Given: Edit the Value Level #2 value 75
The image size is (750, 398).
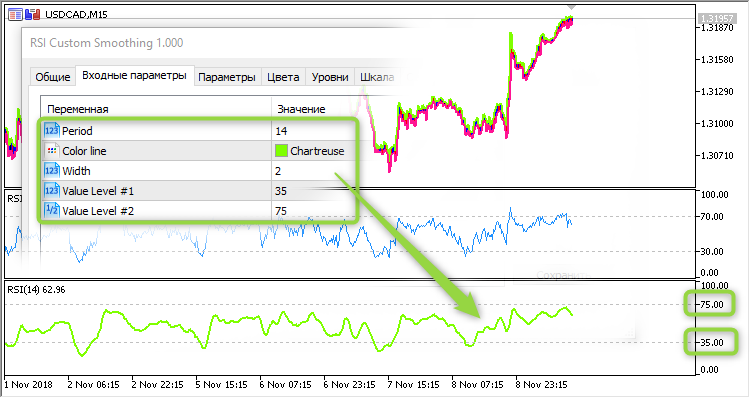Looking at the screenshot, I should click(x=281, y=211).
